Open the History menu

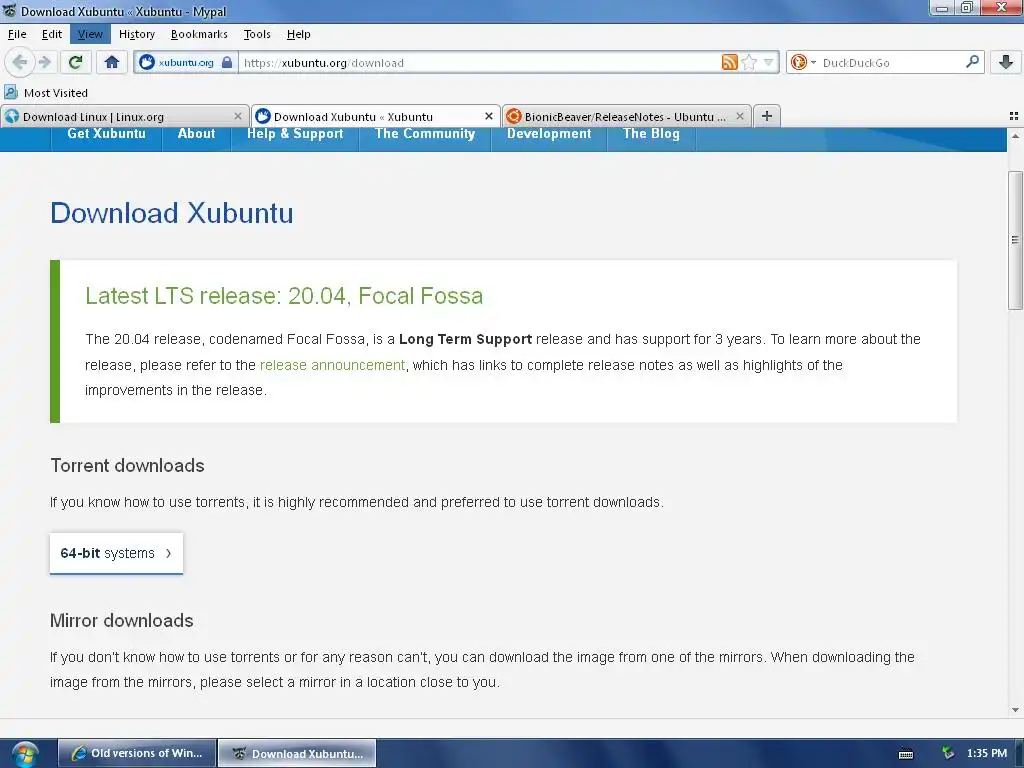click(136, 34)
